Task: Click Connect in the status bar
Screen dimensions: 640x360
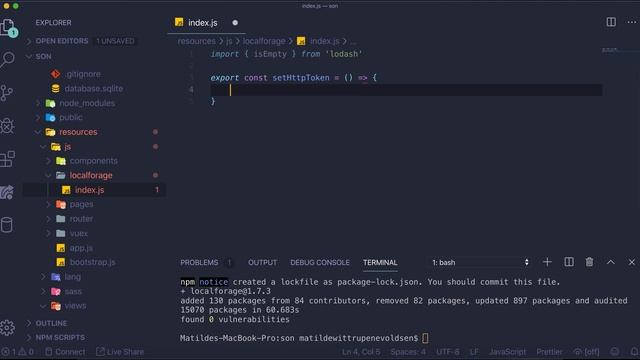Action: (x=65, y=352)
